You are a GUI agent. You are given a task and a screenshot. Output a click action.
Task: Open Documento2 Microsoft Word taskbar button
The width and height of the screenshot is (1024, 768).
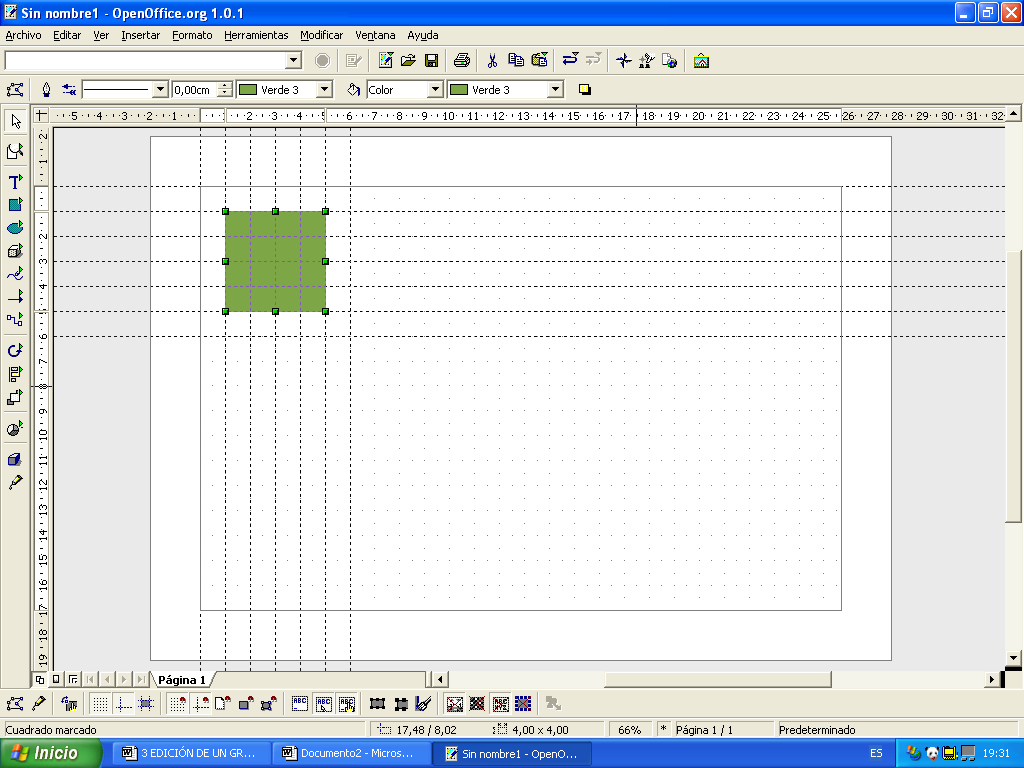point(350,753)
